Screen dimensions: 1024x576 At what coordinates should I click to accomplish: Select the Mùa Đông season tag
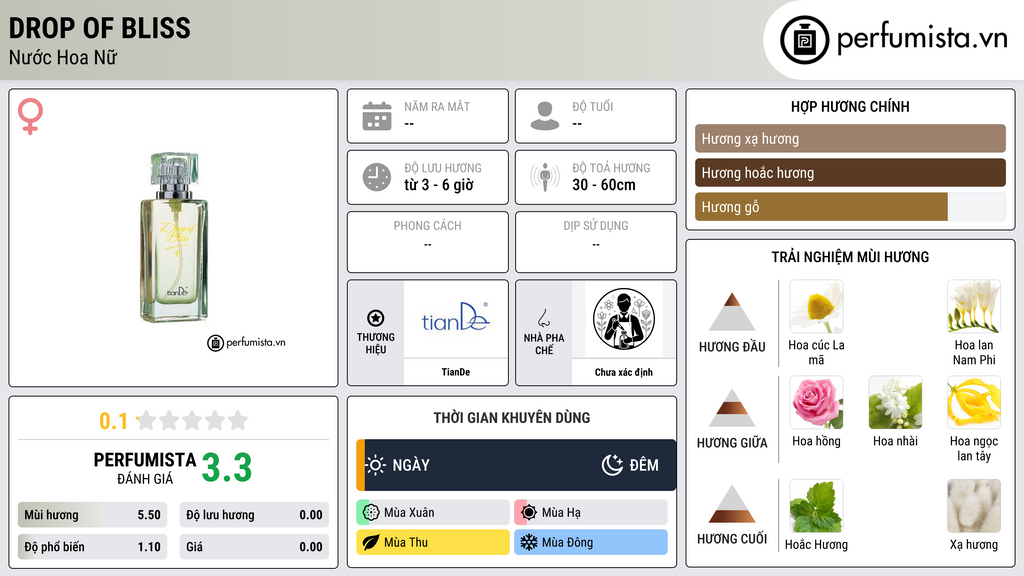591,542
